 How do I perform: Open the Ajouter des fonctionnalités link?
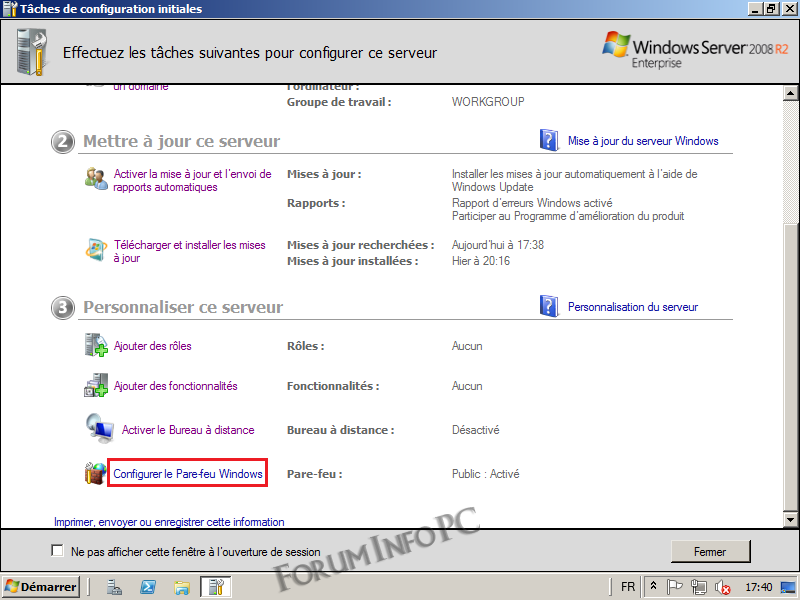click(x=176, y=386)
